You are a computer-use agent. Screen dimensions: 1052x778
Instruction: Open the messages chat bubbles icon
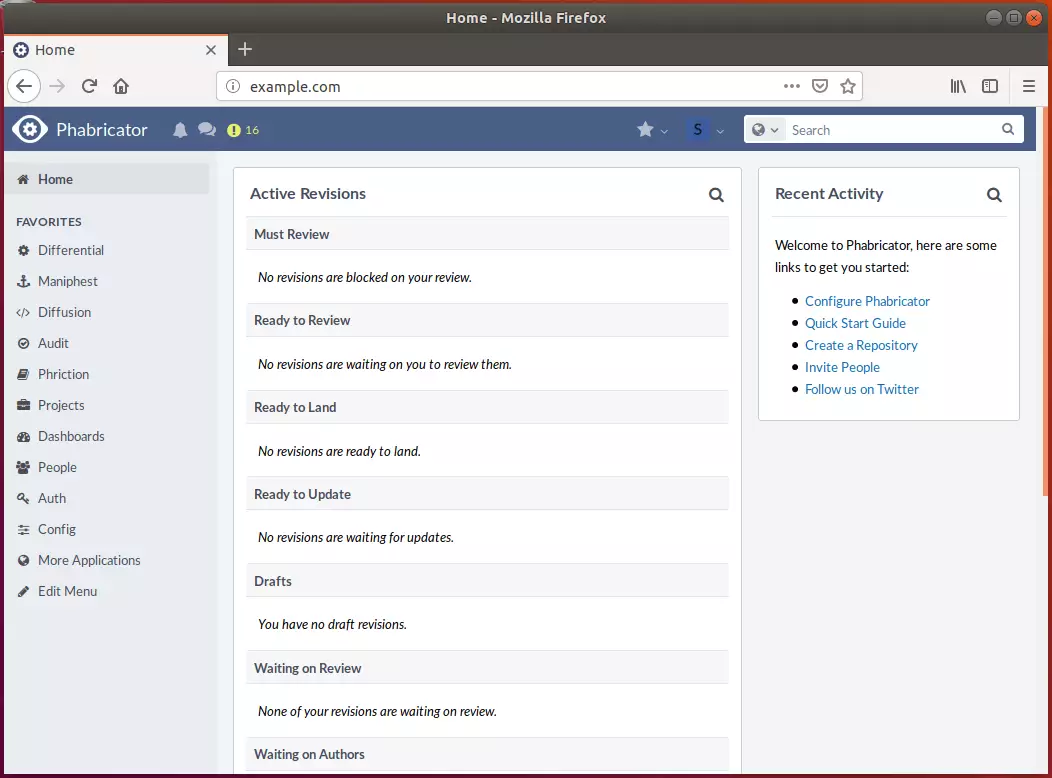point(207,129)
